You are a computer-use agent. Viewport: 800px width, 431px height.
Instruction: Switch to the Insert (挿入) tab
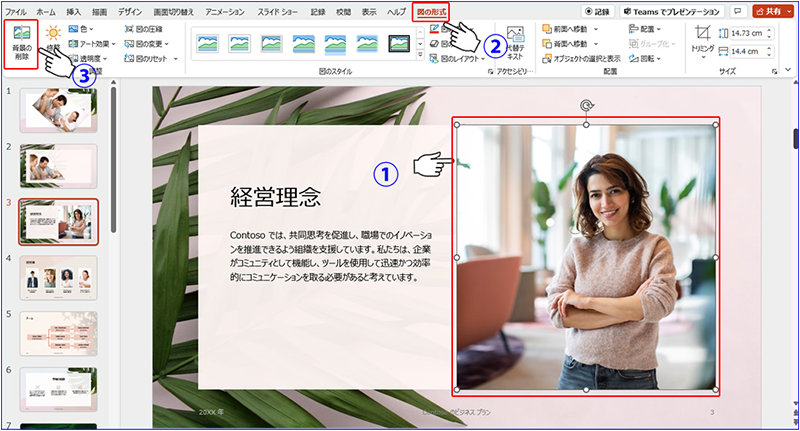pos(73,11)
